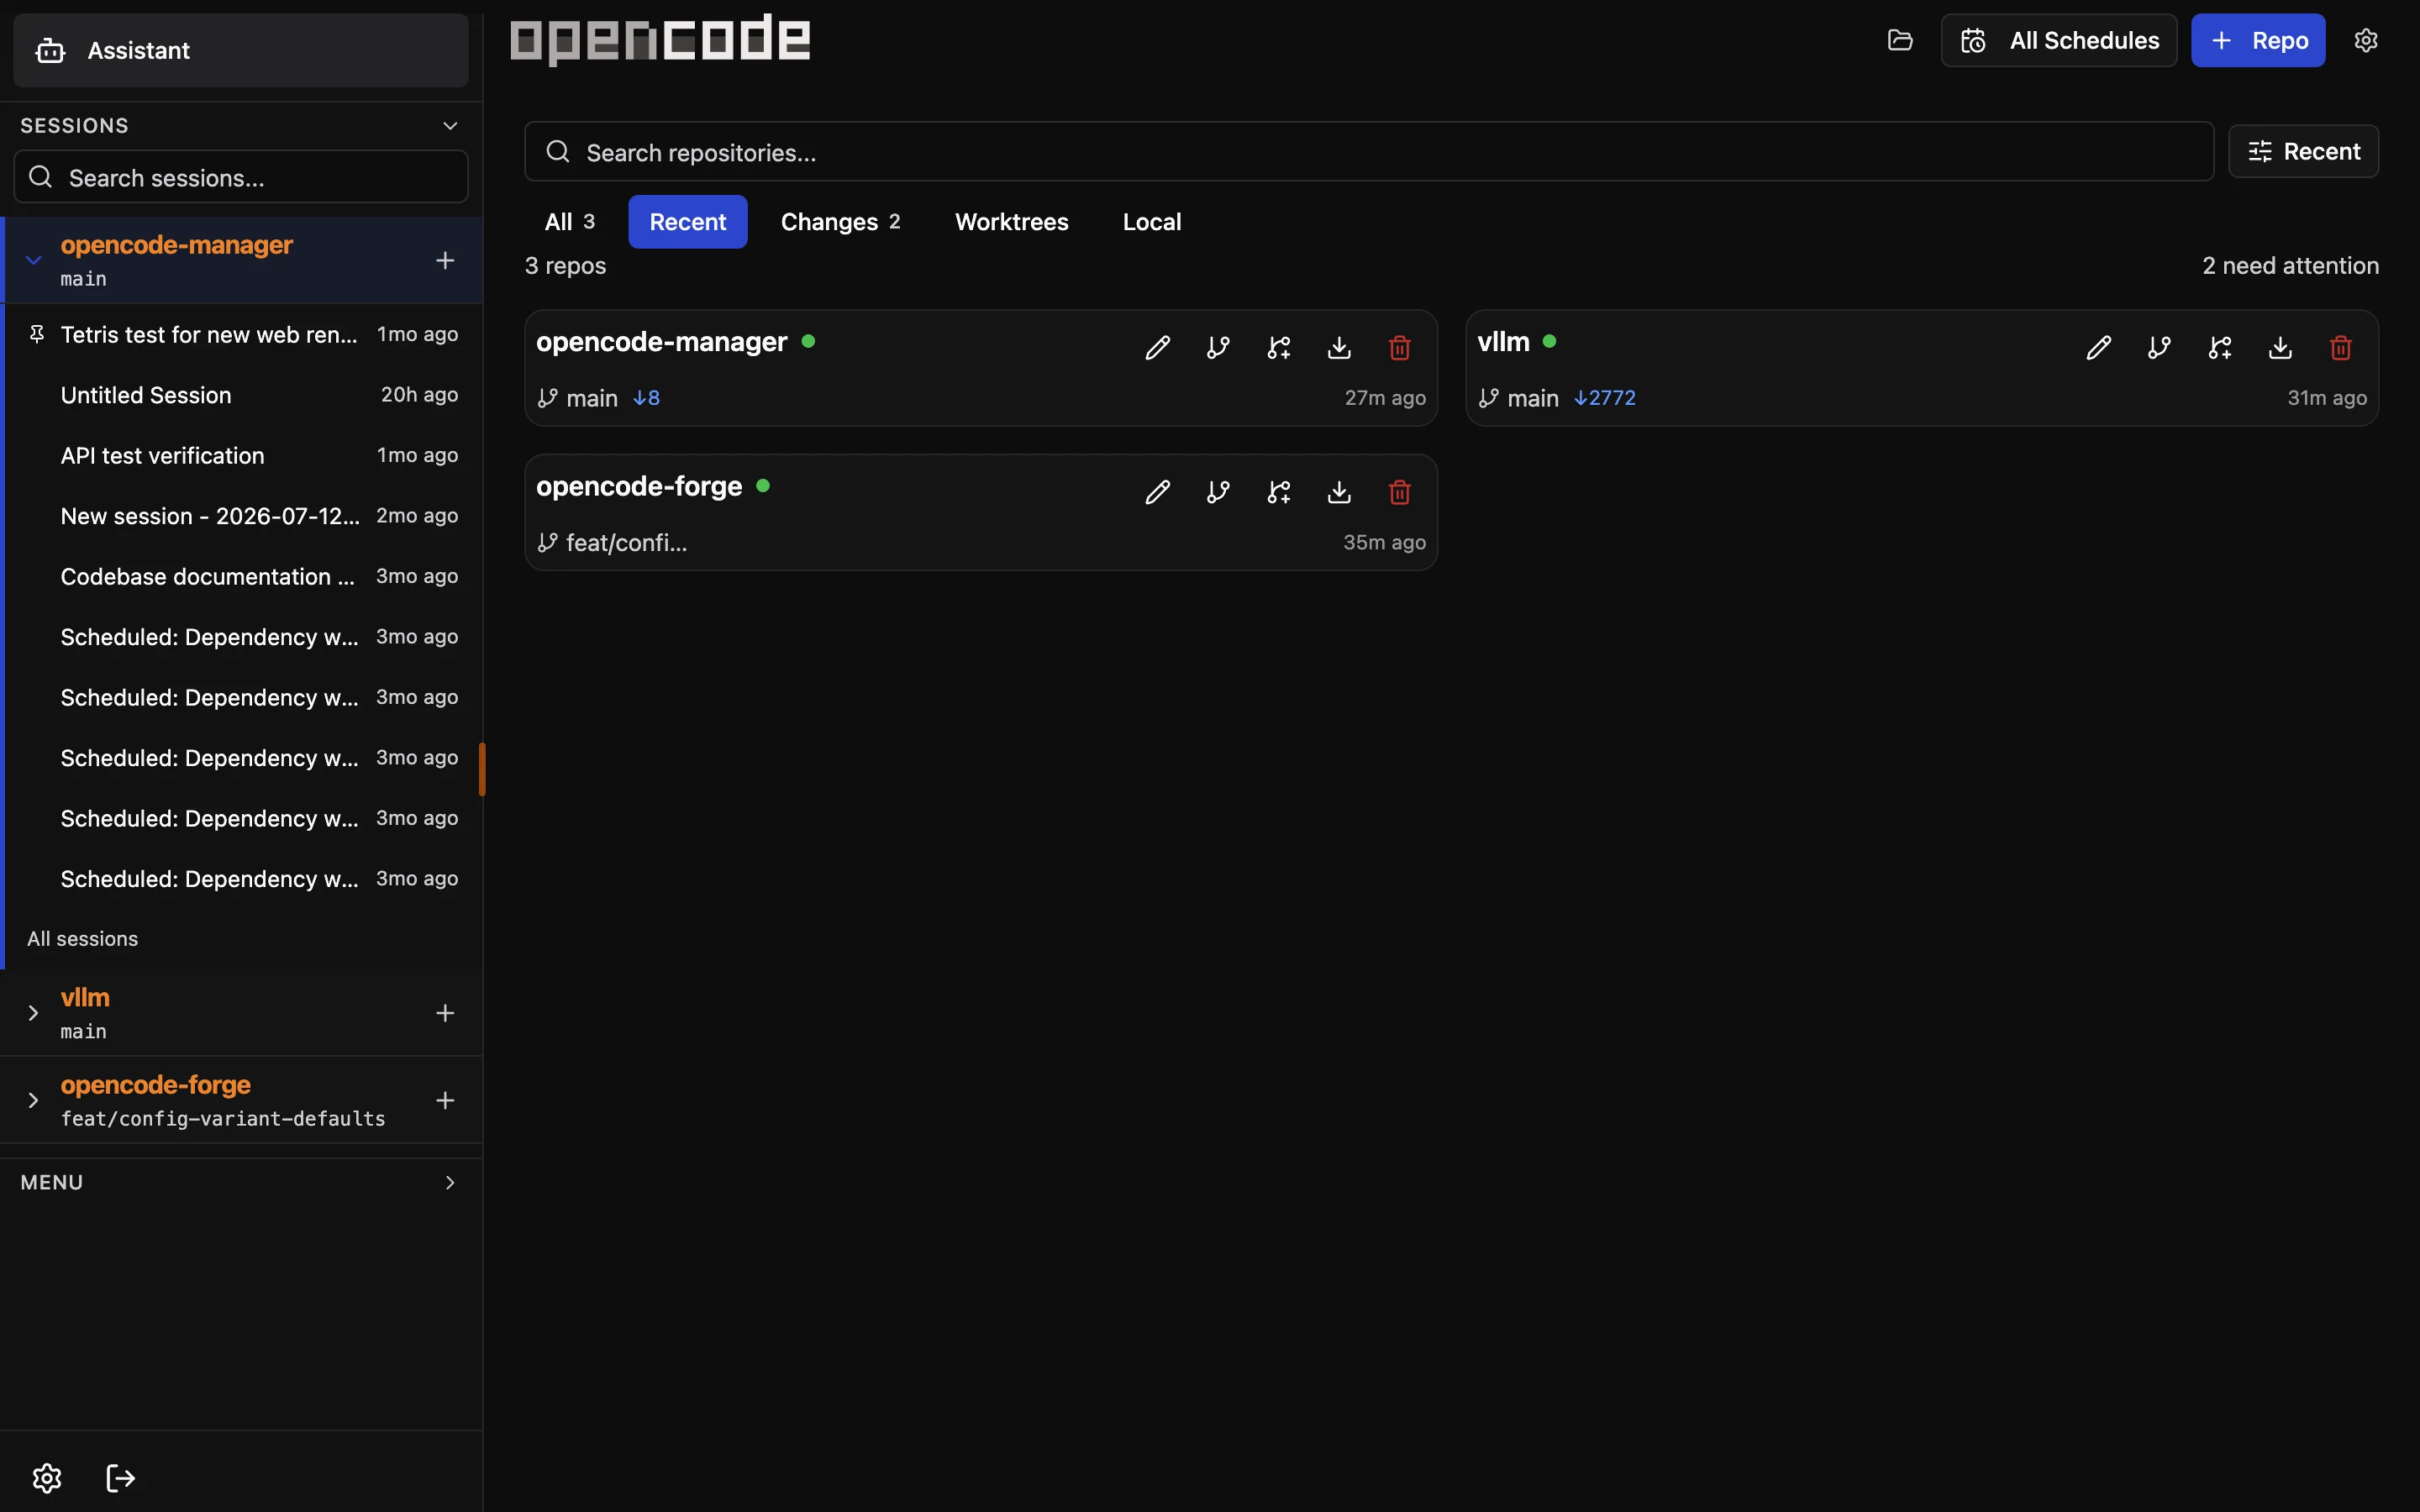Expand the MENU section

241,1182
